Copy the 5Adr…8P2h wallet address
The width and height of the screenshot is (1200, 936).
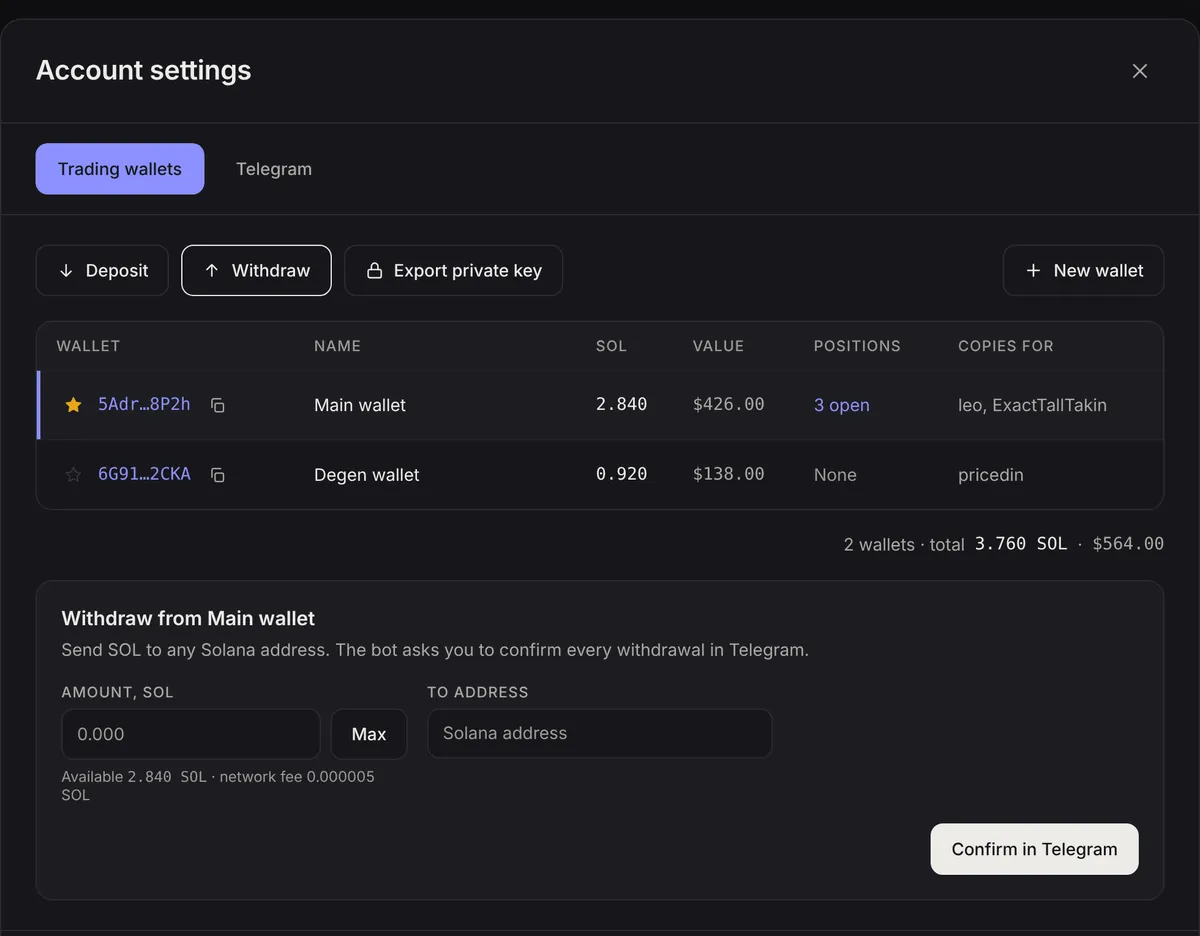pyautogui.click(x=218, y=405)
